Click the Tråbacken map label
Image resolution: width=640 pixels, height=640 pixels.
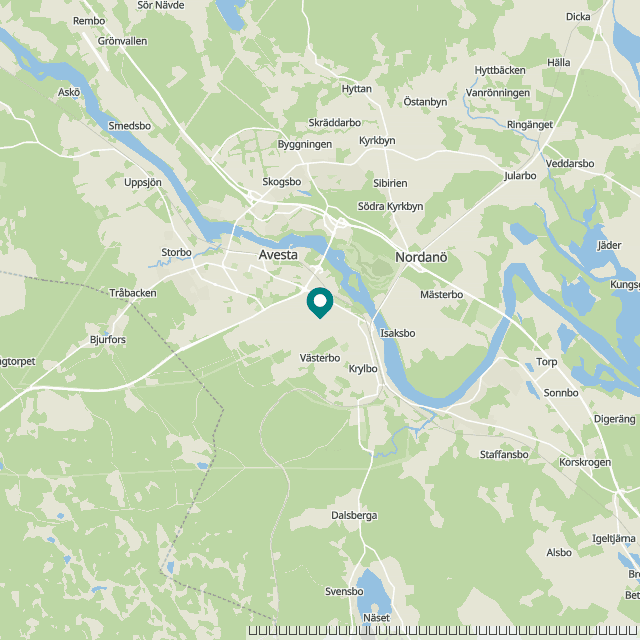point(133,293)
